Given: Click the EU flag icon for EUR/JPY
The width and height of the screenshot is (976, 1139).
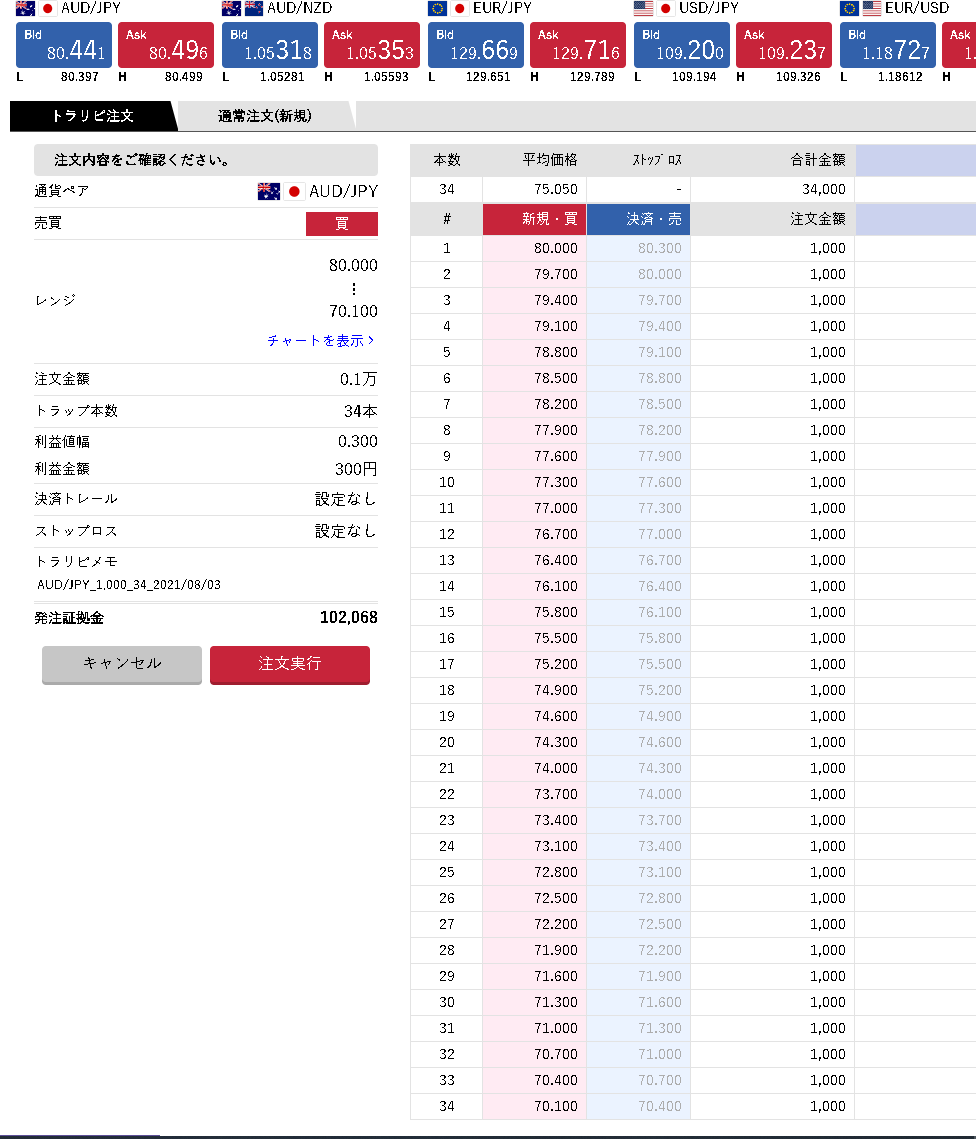Looking at the screenshot, I should [x=437, y=9].
